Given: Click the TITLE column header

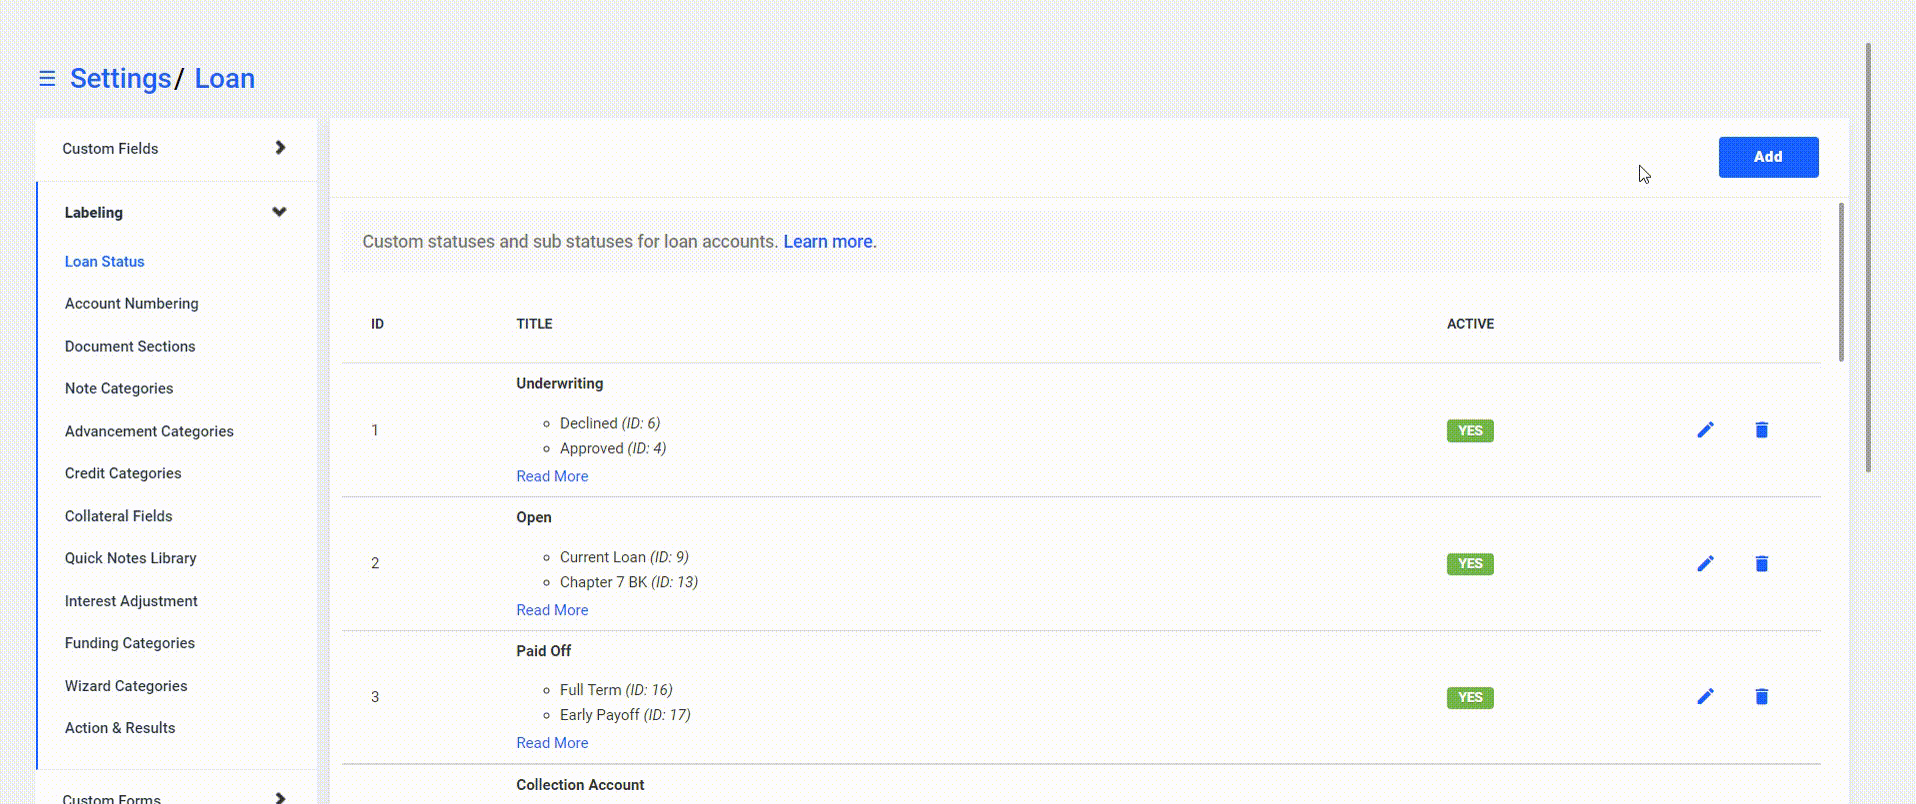Looking at the screenshot, I should pyautogui.click(x=534, y=324).
